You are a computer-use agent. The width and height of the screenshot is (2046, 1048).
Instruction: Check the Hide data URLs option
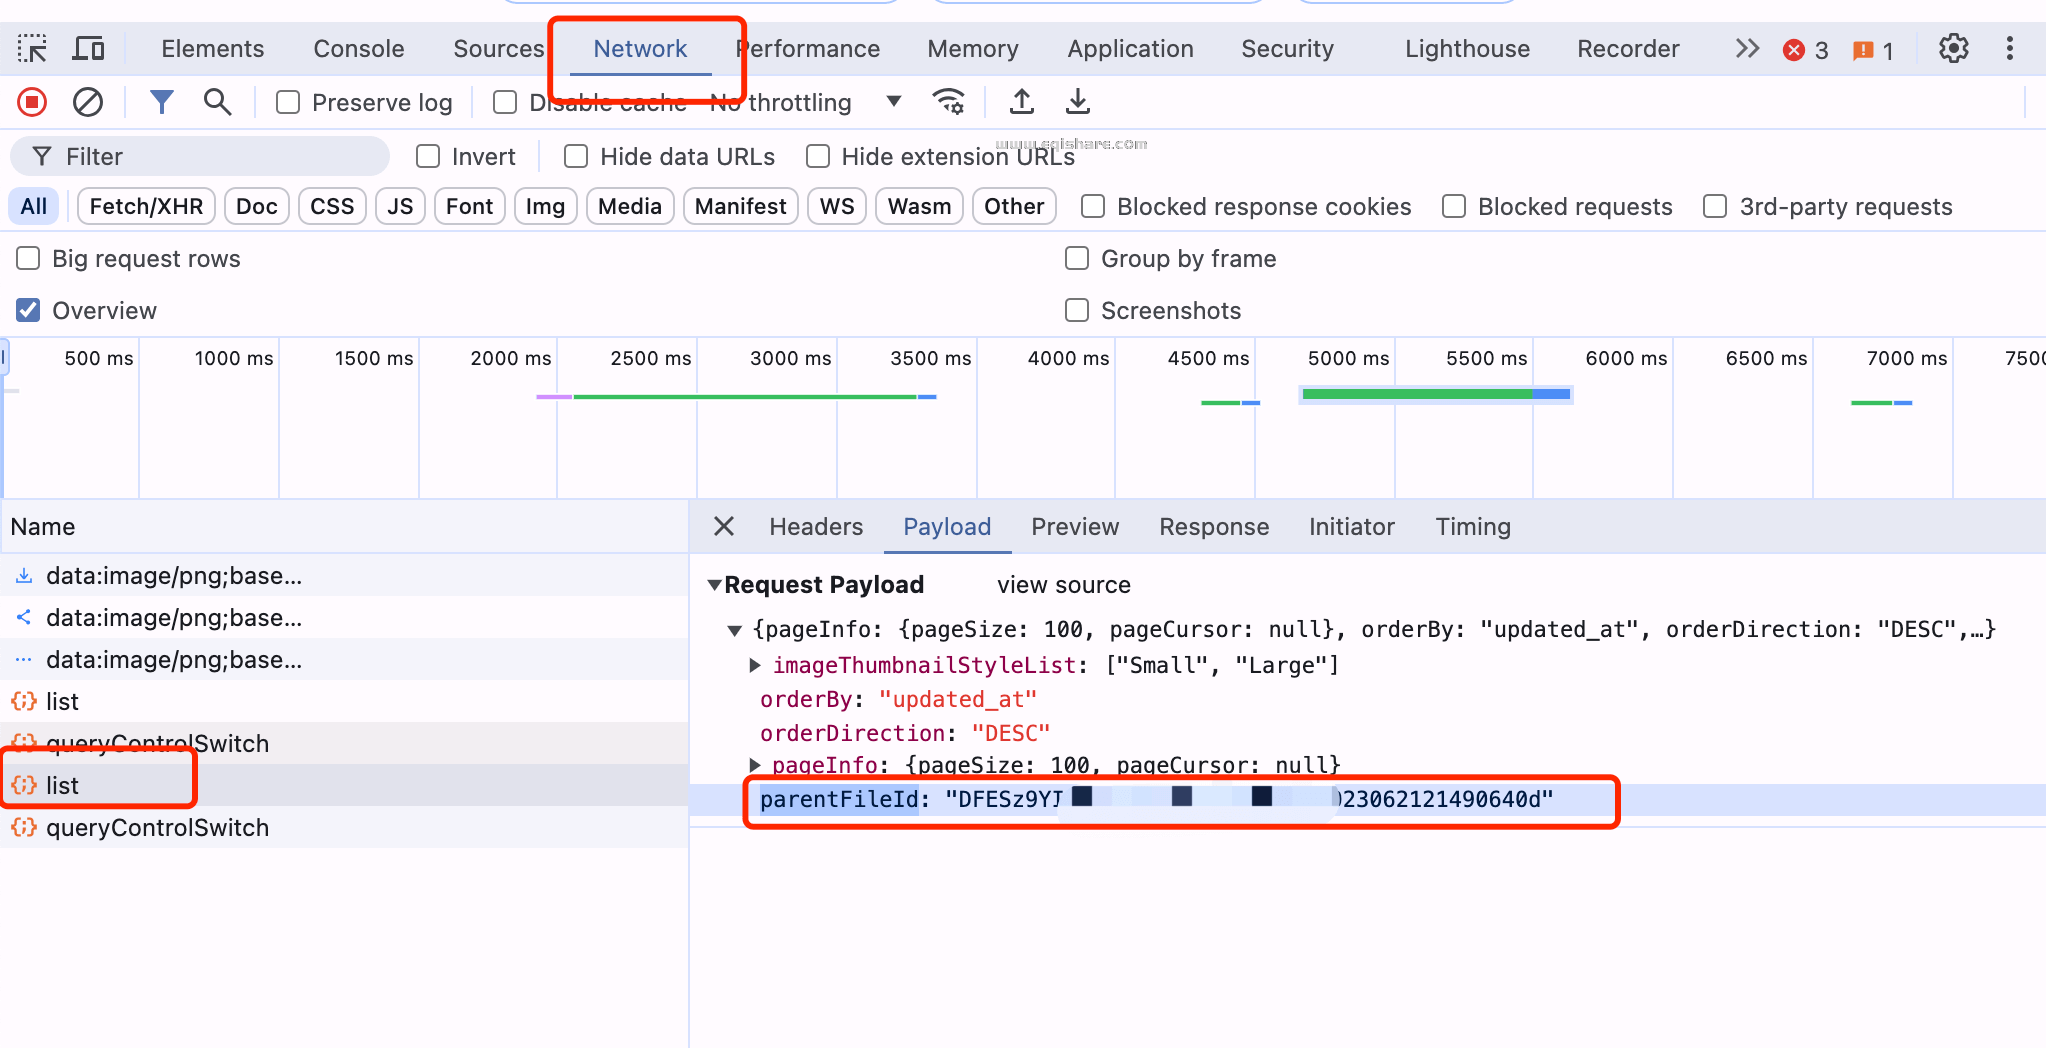pyautogui.click(x=576, y=157)
